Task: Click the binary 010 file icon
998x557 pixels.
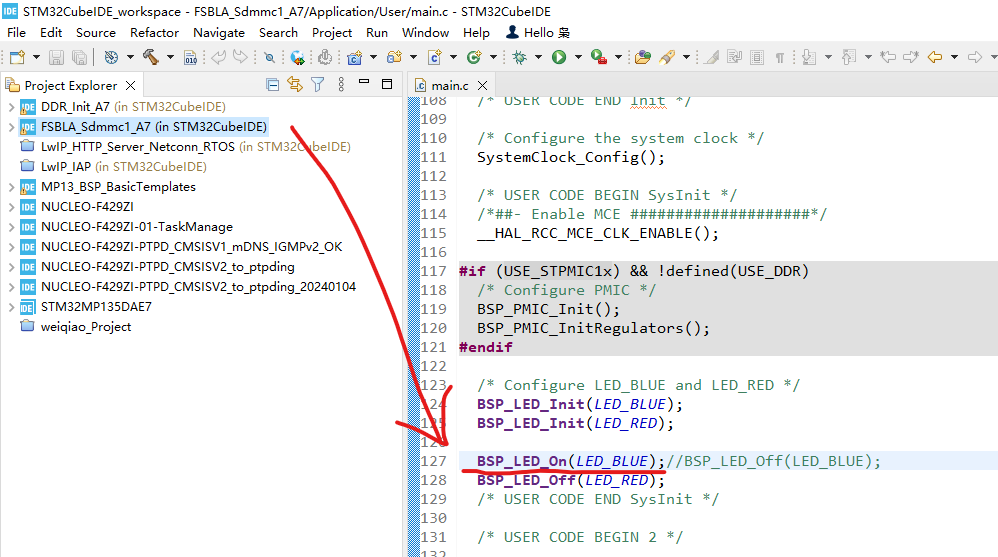Action: point(190,57)
